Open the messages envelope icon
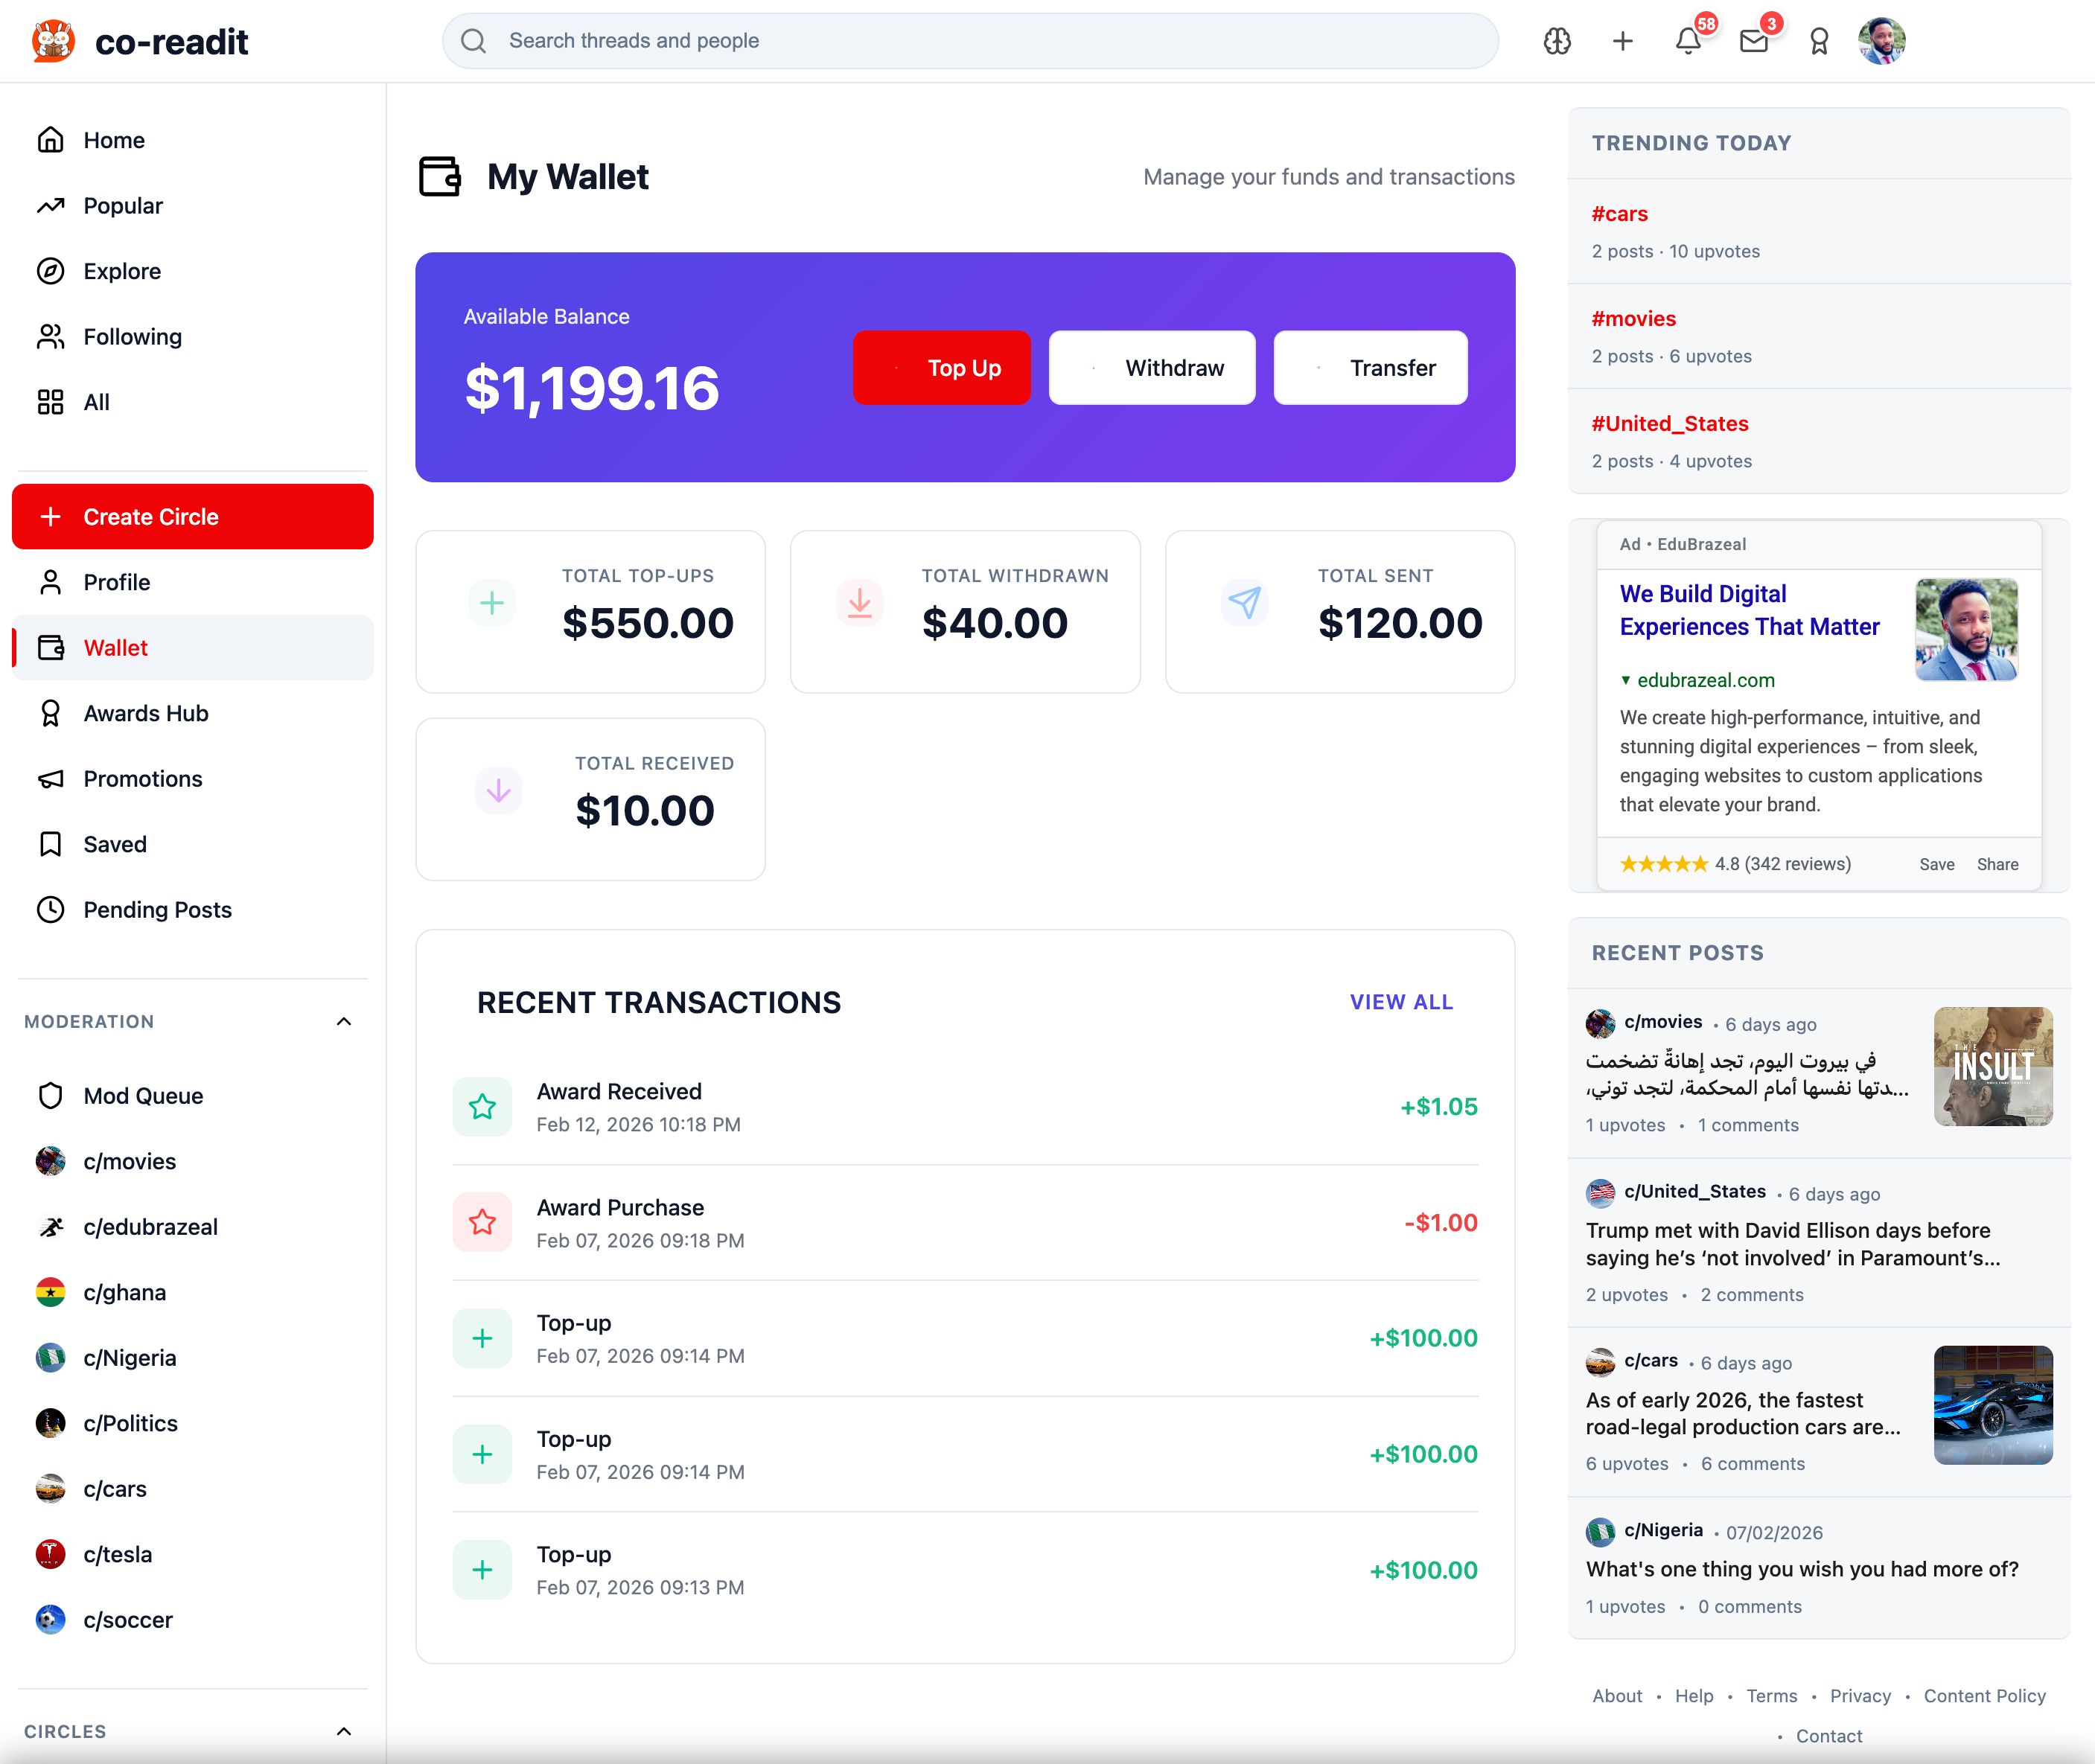This screenshot has width=2095, height=1764. pos(1753,41)
